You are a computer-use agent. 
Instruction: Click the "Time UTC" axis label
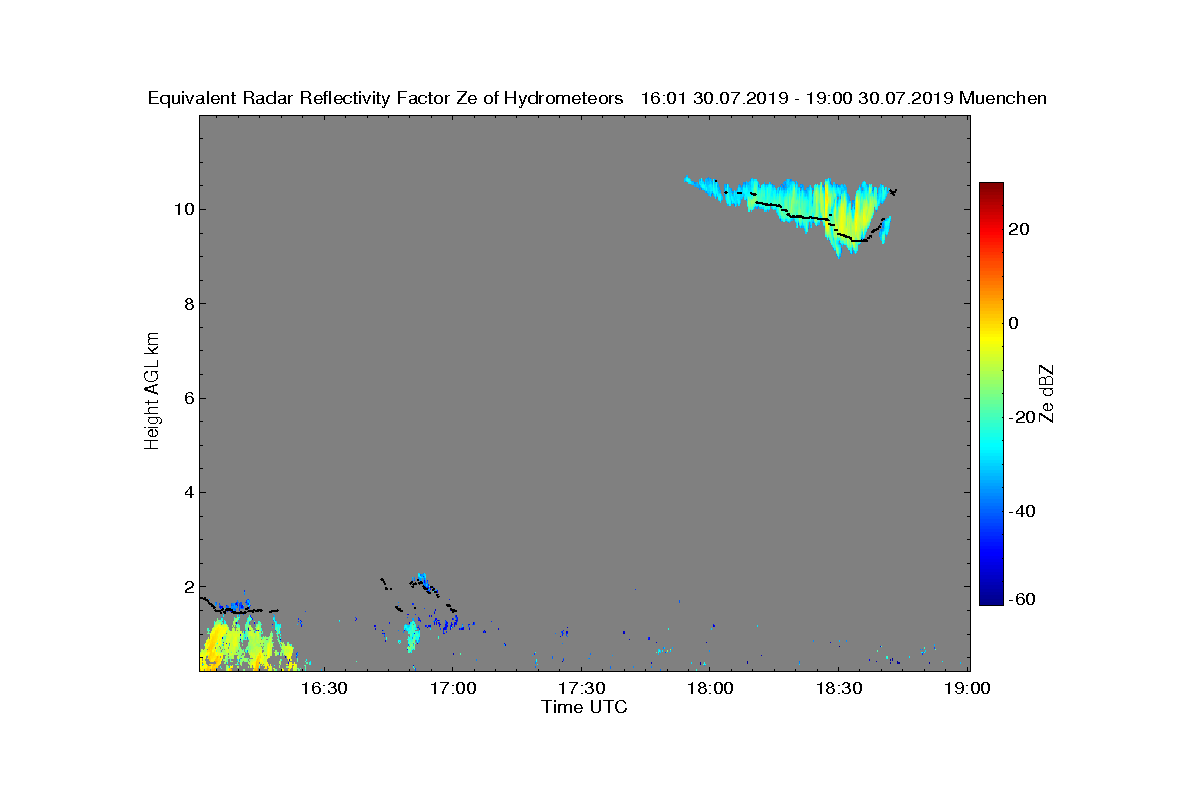point(585,707)
